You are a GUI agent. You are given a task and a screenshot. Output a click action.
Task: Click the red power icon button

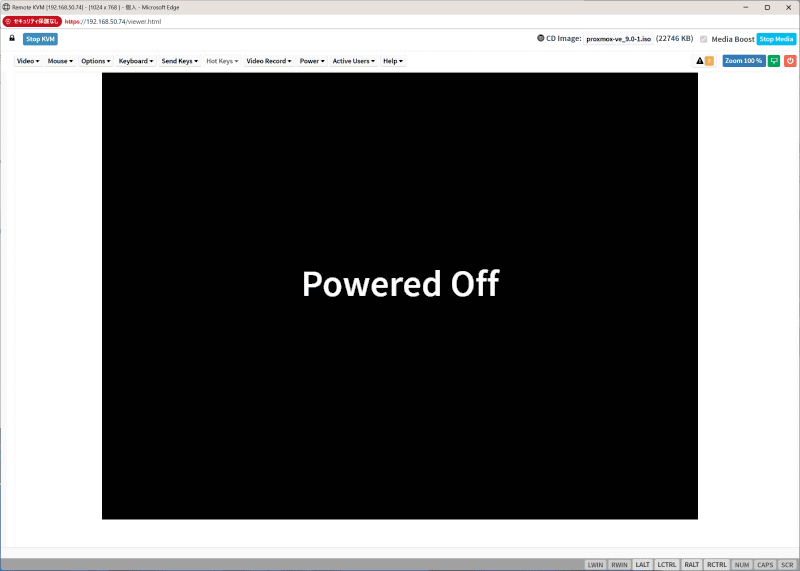[x=790, y=61]
